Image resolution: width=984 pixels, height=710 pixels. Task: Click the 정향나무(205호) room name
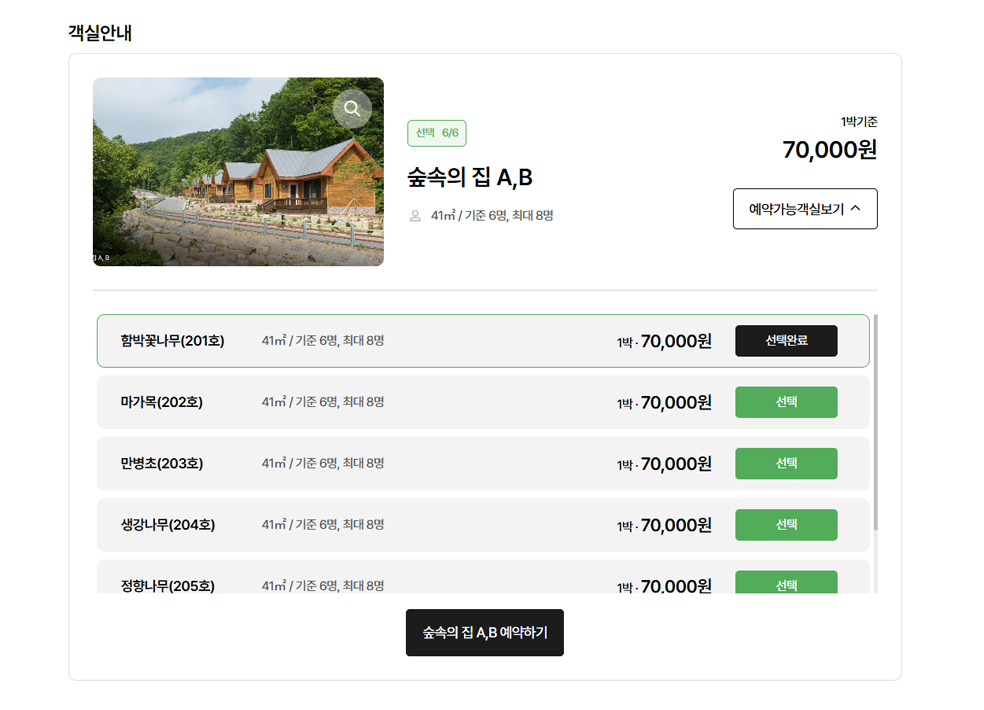167,585
